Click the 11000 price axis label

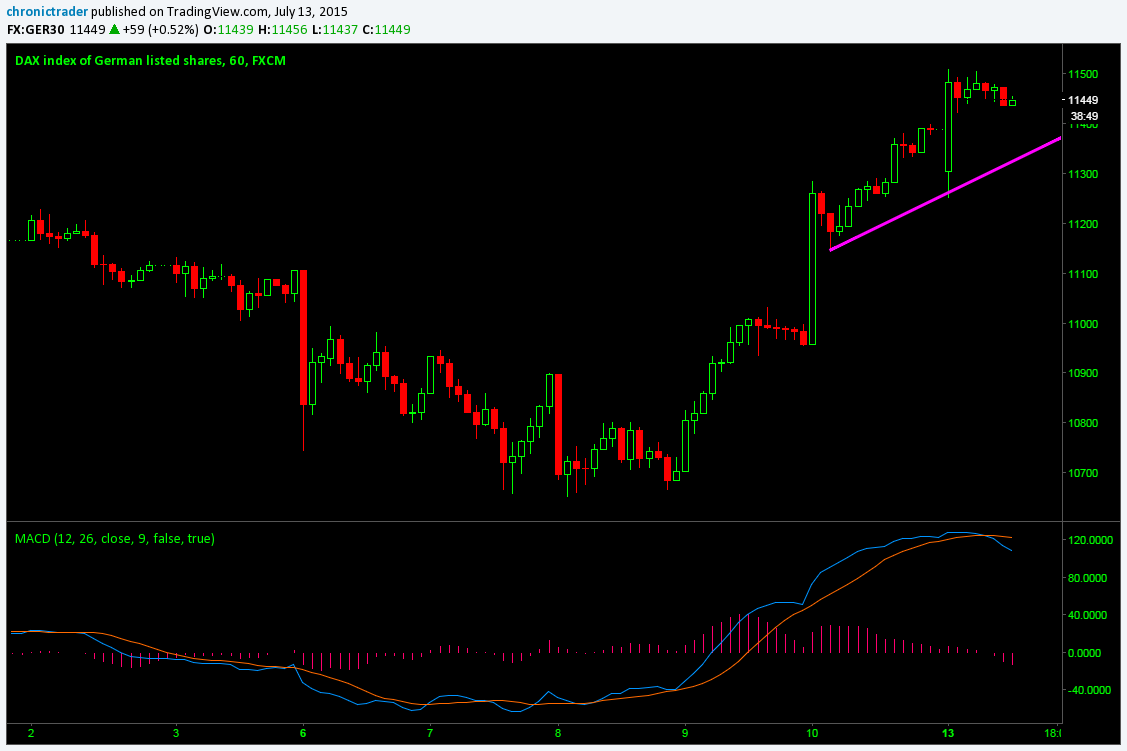tap(1084, 324)
